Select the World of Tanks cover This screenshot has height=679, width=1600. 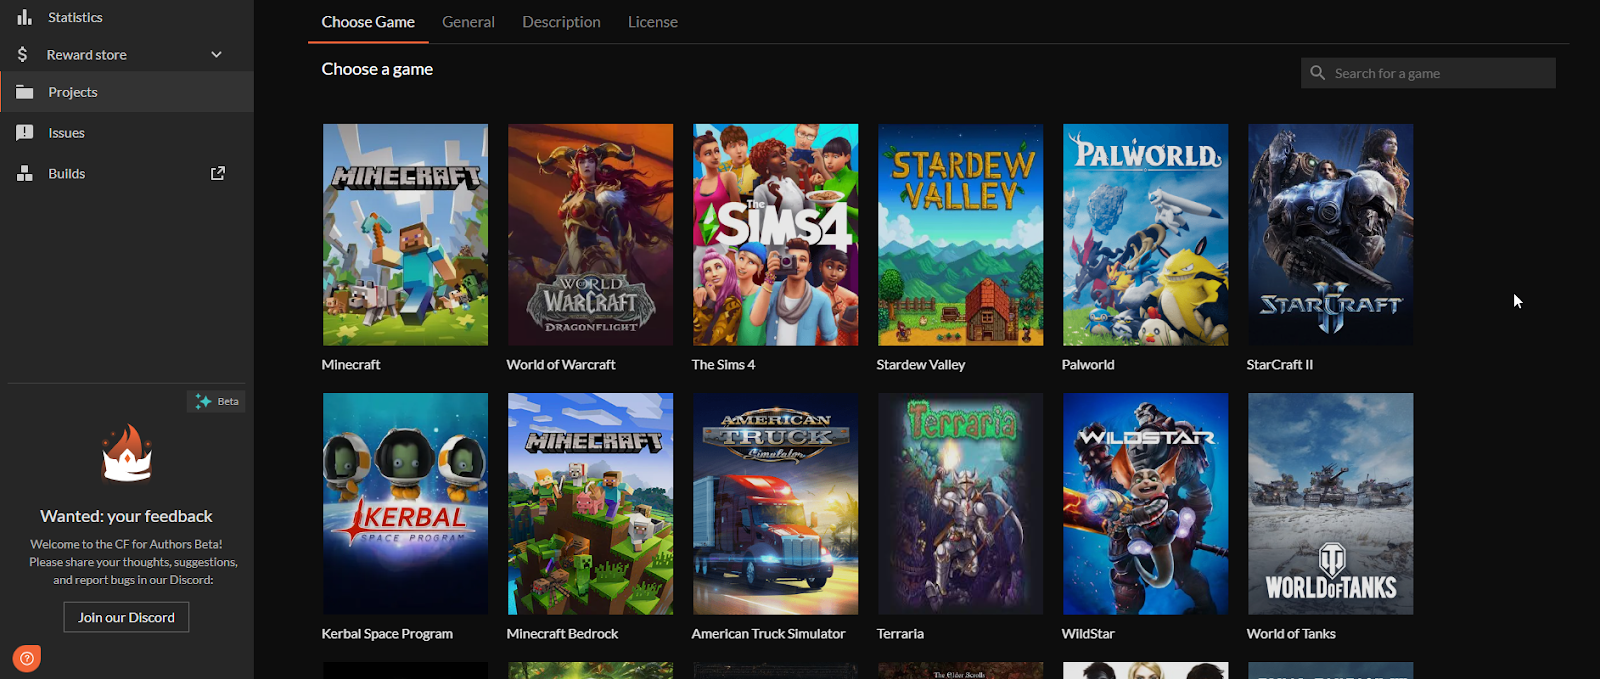(1330, 504)
